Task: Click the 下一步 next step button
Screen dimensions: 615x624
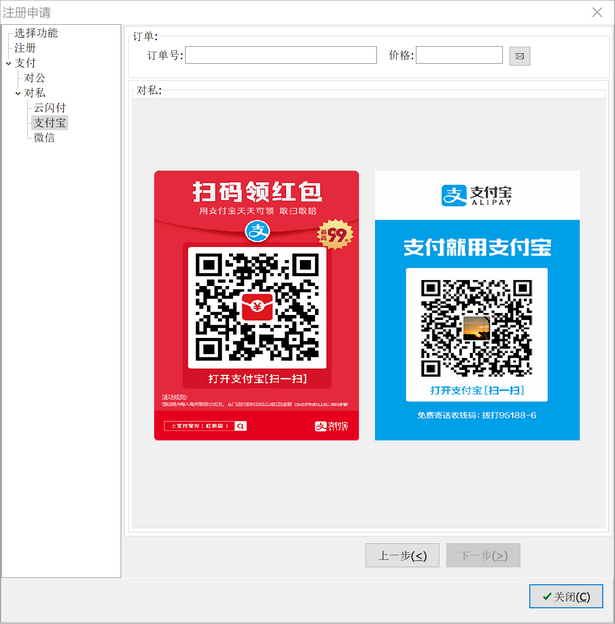Action: pyautogui.click(x=483, y=555)
